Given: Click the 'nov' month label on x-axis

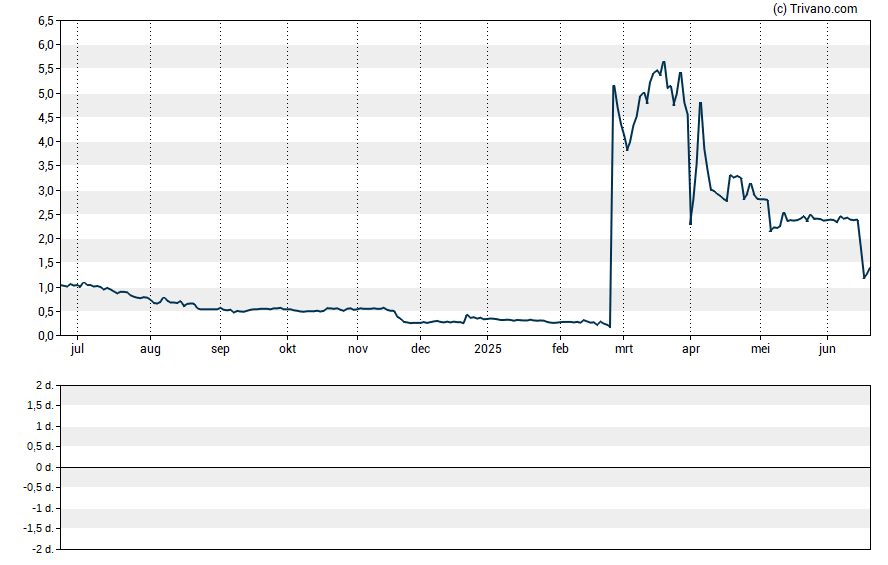Looking at the screenshot, I should [357, 349].
